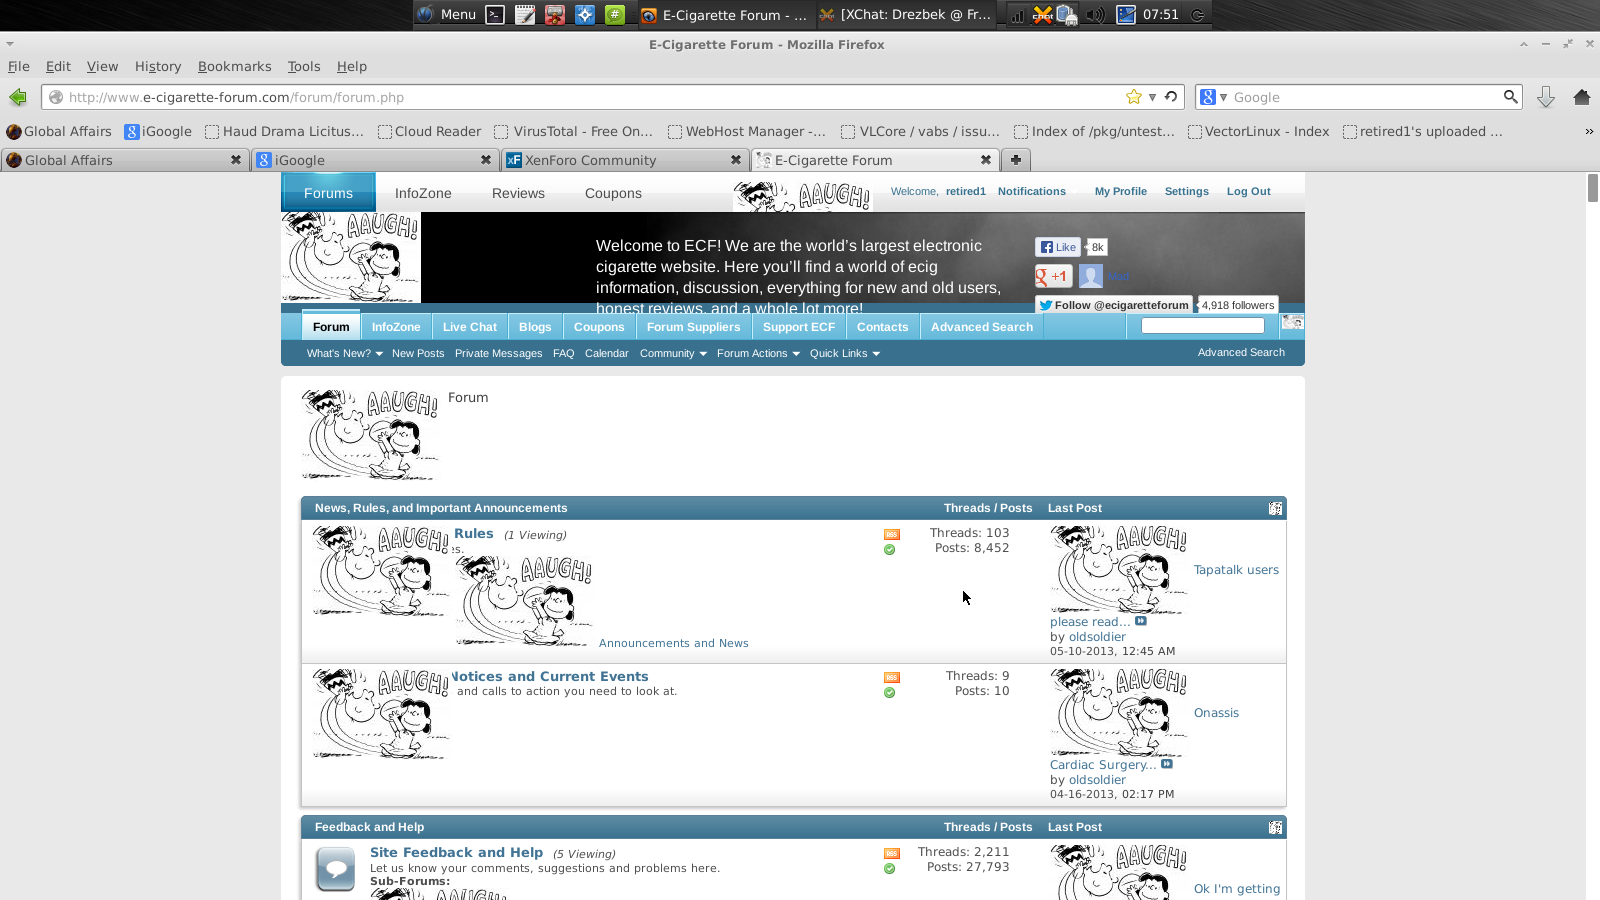Click the search magnifier in the Google box
Image resolution: width=1600 pixels, height=900 pixels.
[1510, 97]
